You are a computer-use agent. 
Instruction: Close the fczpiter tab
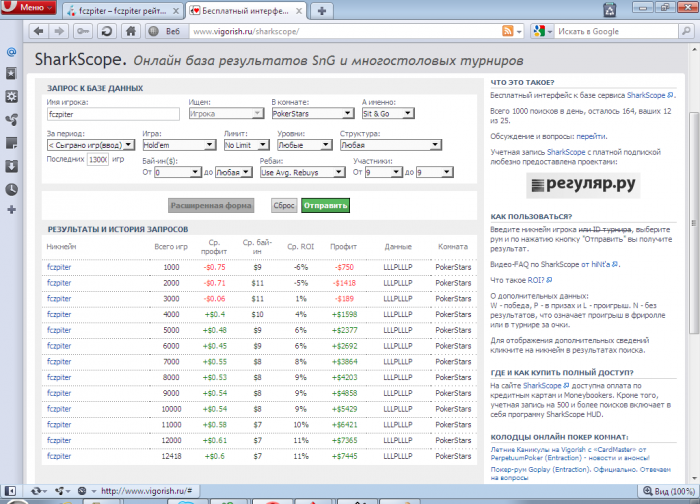pos(176,11)
